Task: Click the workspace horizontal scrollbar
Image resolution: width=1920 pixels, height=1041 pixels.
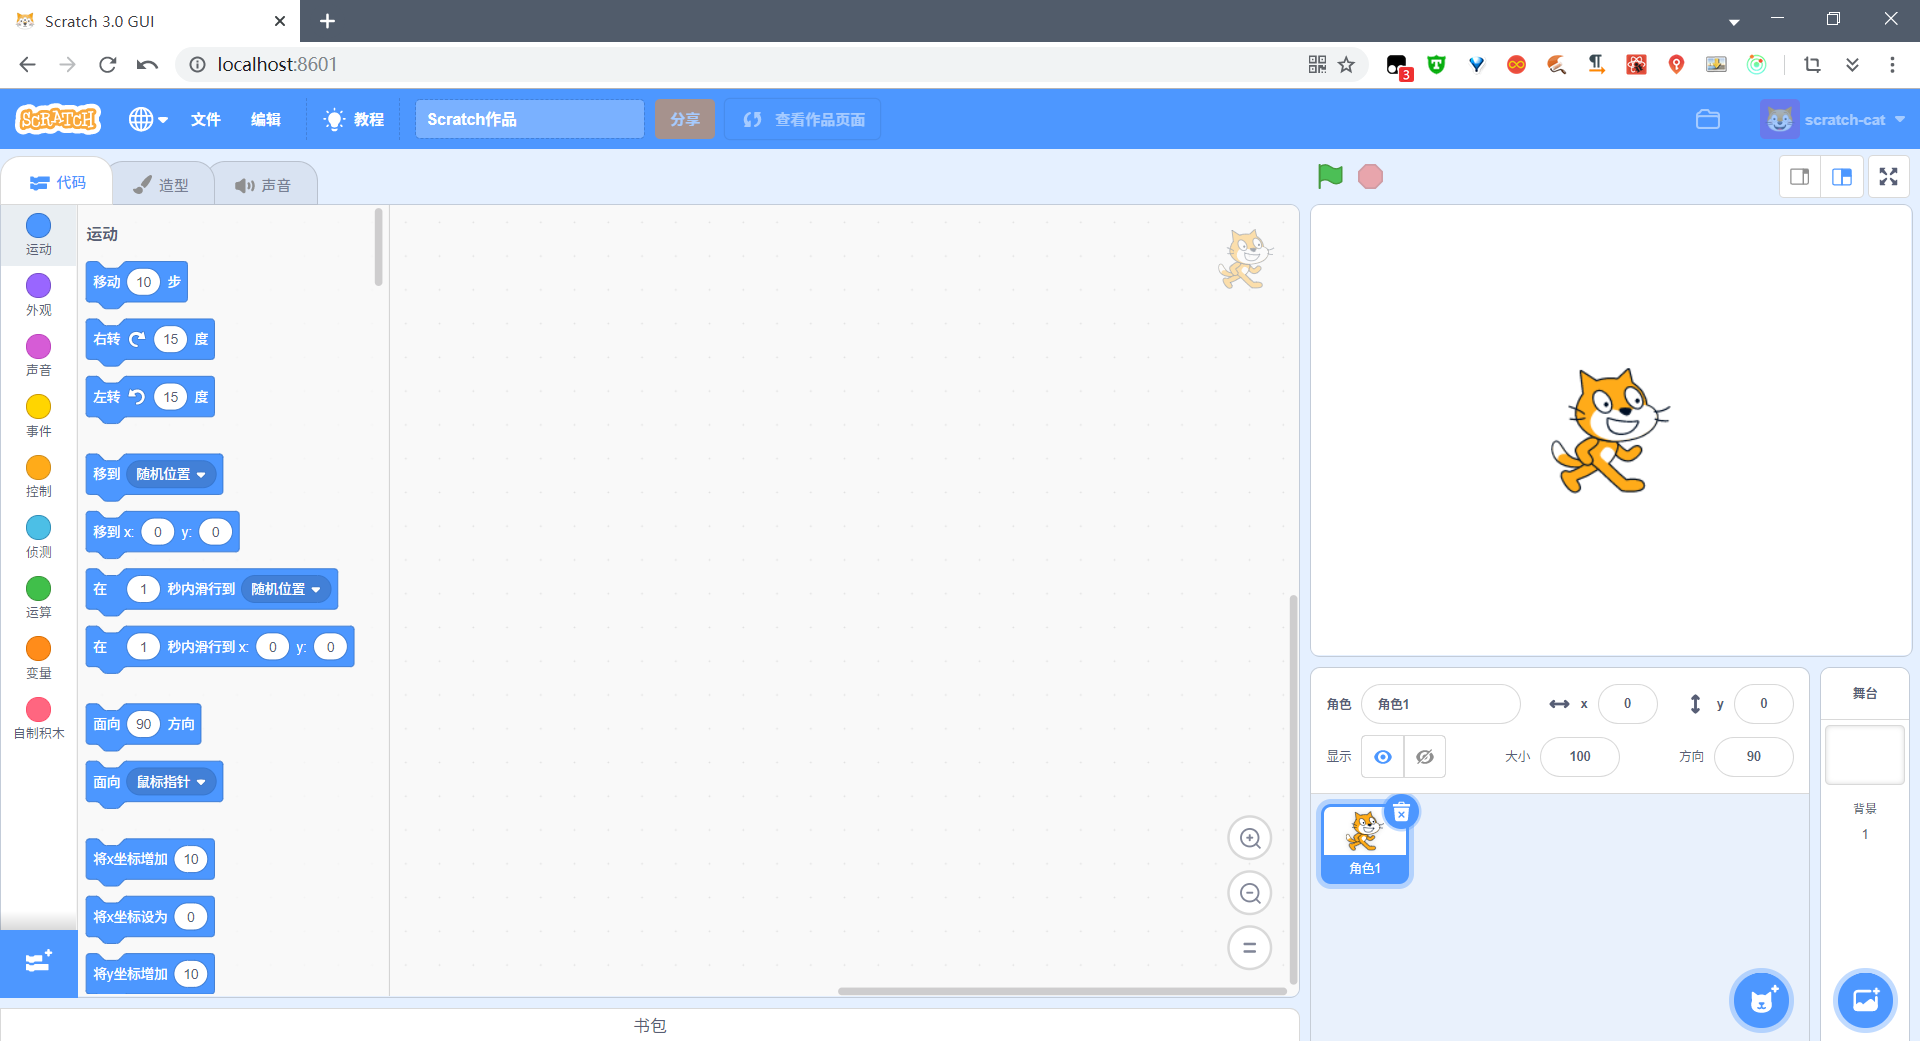Action: tap(1062, 991)
